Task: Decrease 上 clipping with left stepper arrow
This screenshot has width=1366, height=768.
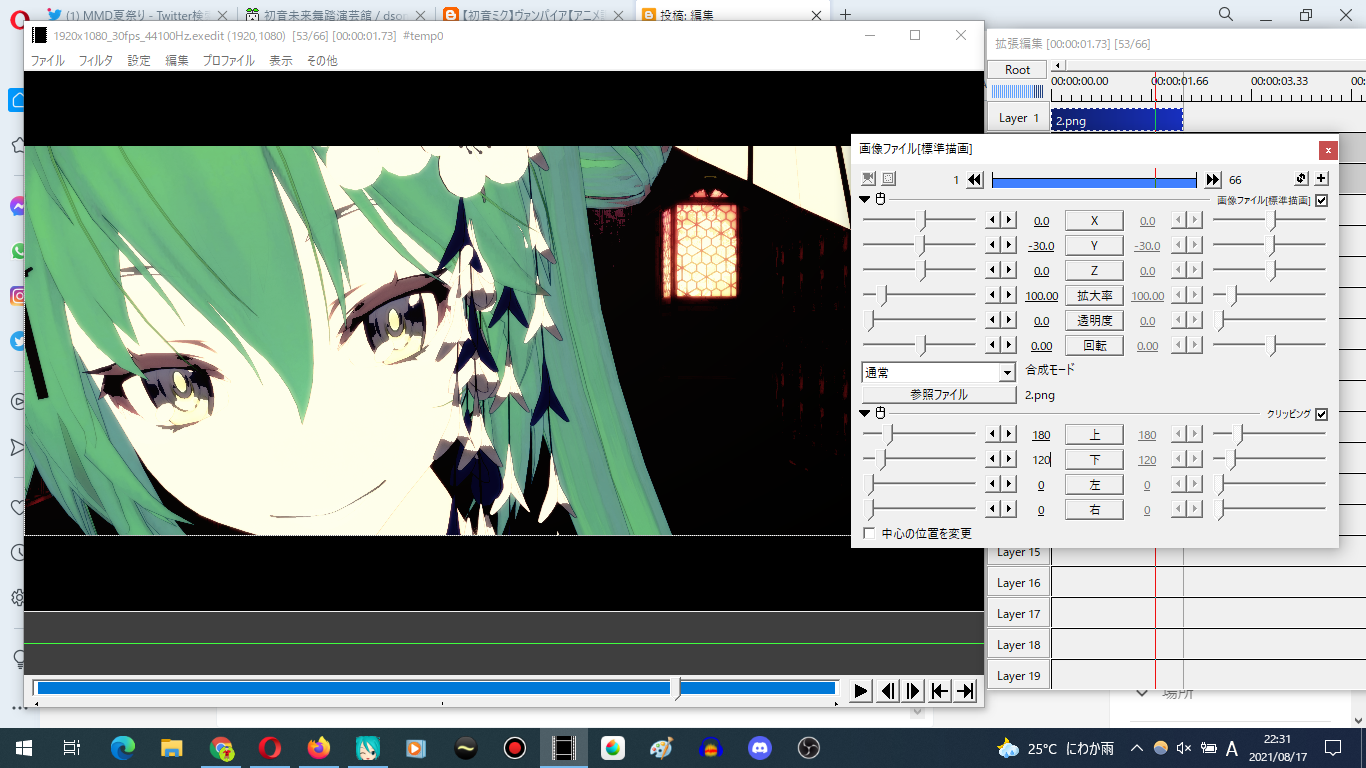Action: [x=993, y=434]
